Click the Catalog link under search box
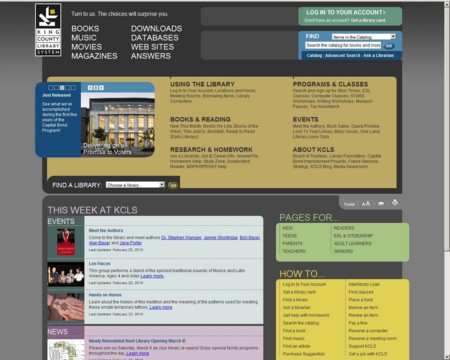 click(314, 55)
